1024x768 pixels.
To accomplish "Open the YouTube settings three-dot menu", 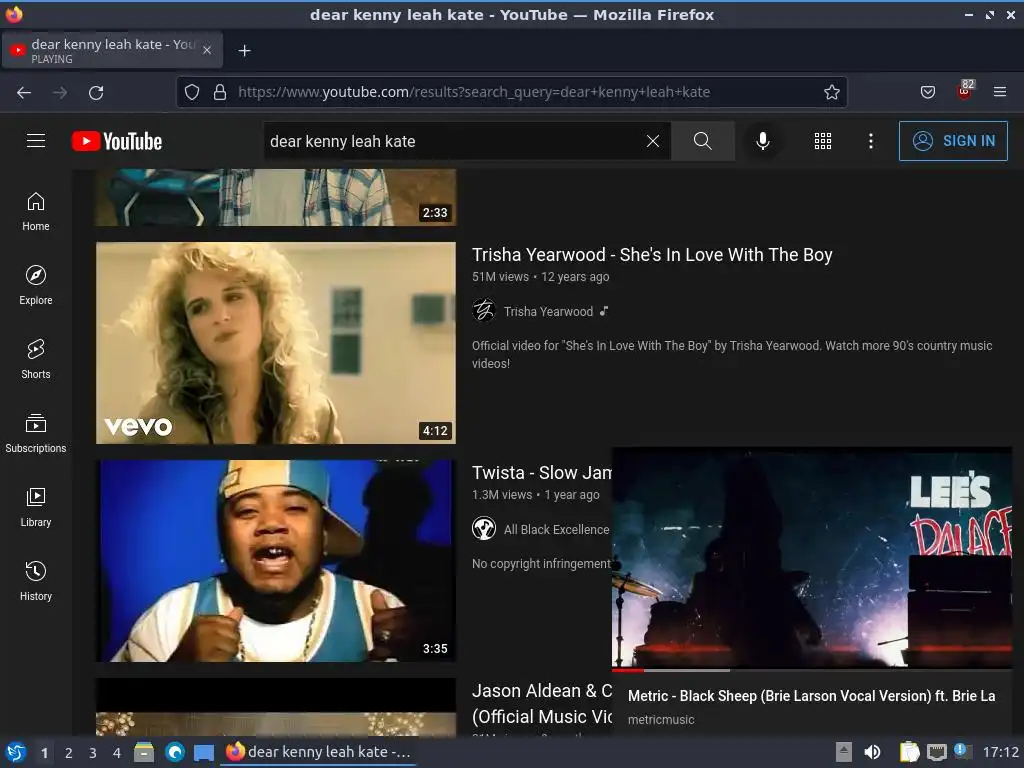I will coord(871,141).
